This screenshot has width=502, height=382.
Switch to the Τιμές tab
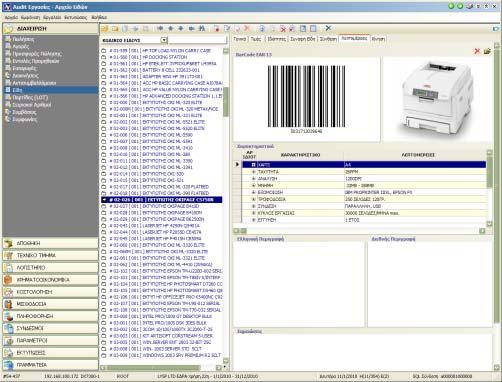click(256, 39)
